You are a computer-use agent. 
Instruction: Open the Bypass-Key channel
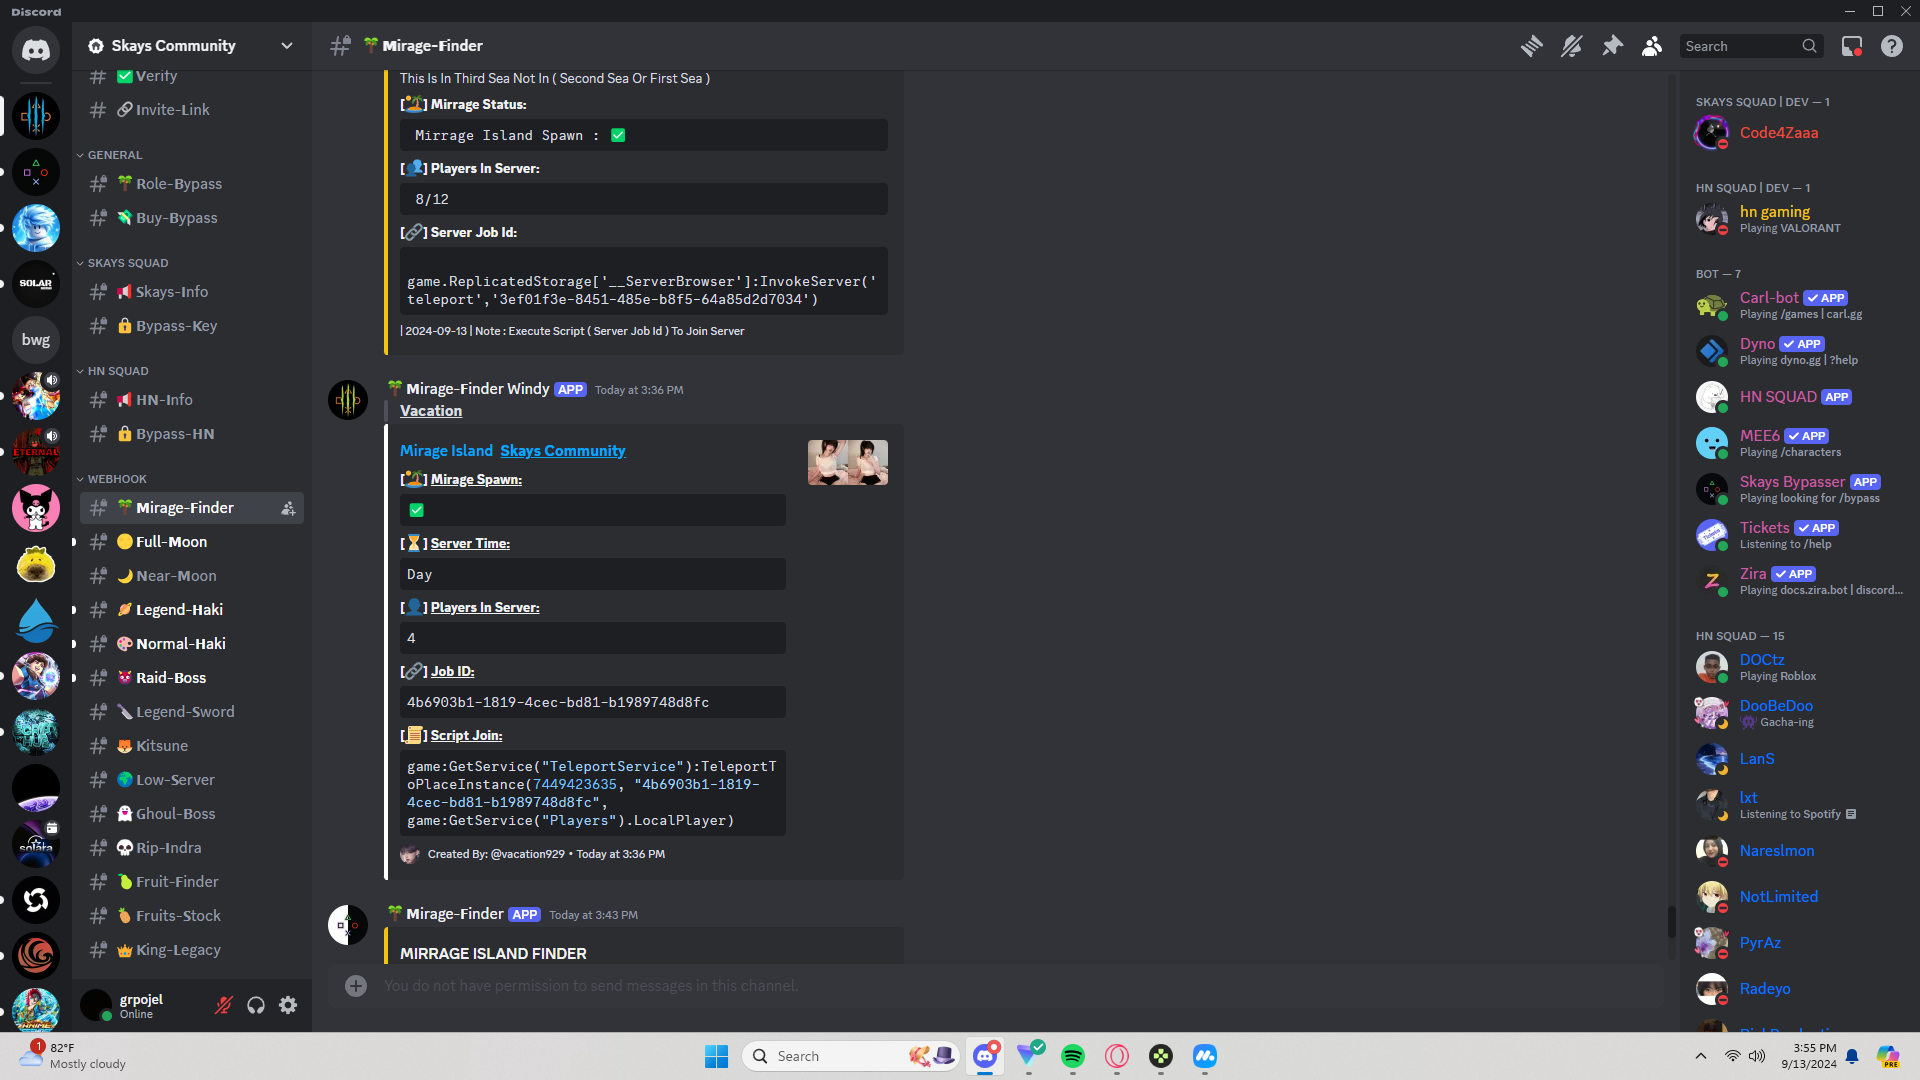pyautogui.click(x=192, y=326)
